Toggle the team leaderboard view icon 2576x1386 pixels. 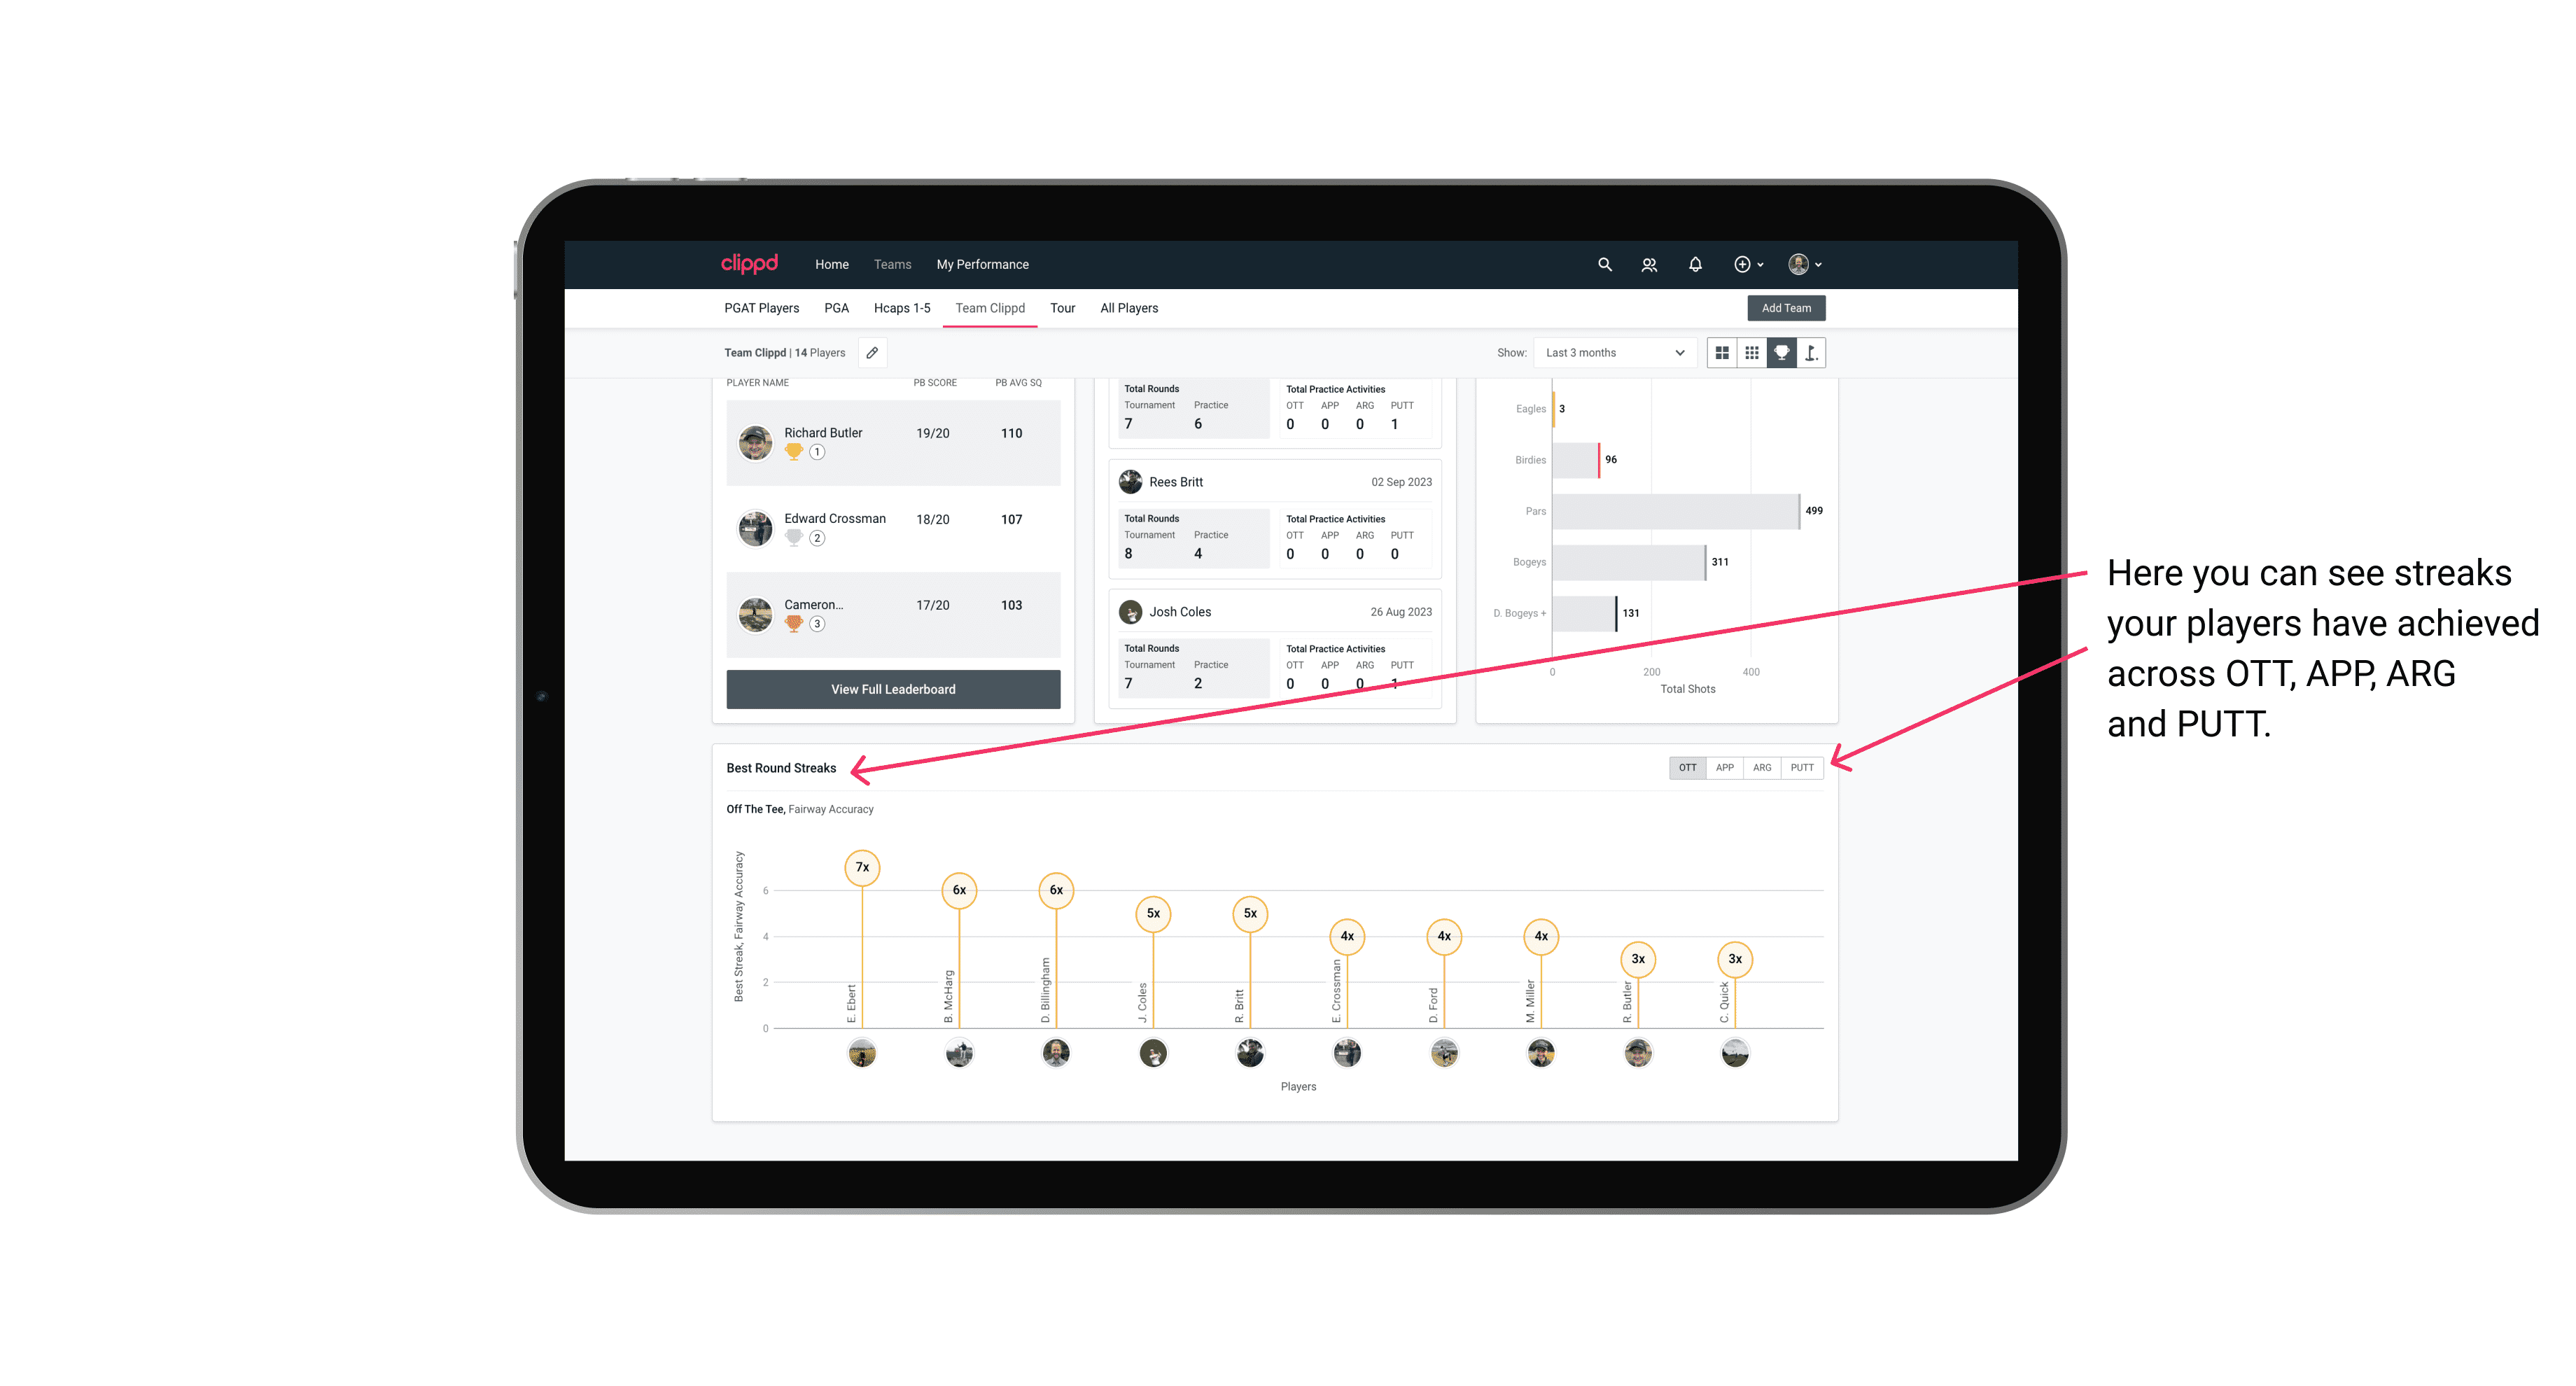1781,353
